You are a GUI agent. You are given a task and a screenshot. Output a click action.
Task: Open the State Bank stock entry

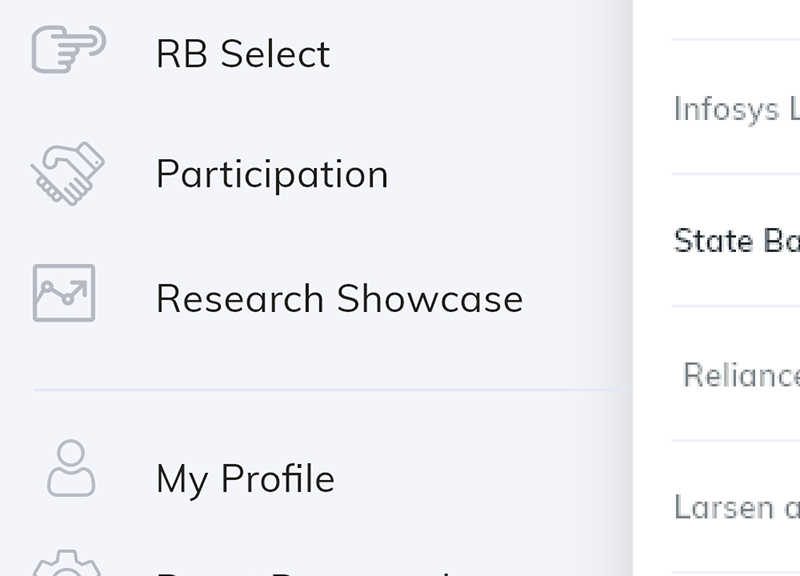[736, 240]
